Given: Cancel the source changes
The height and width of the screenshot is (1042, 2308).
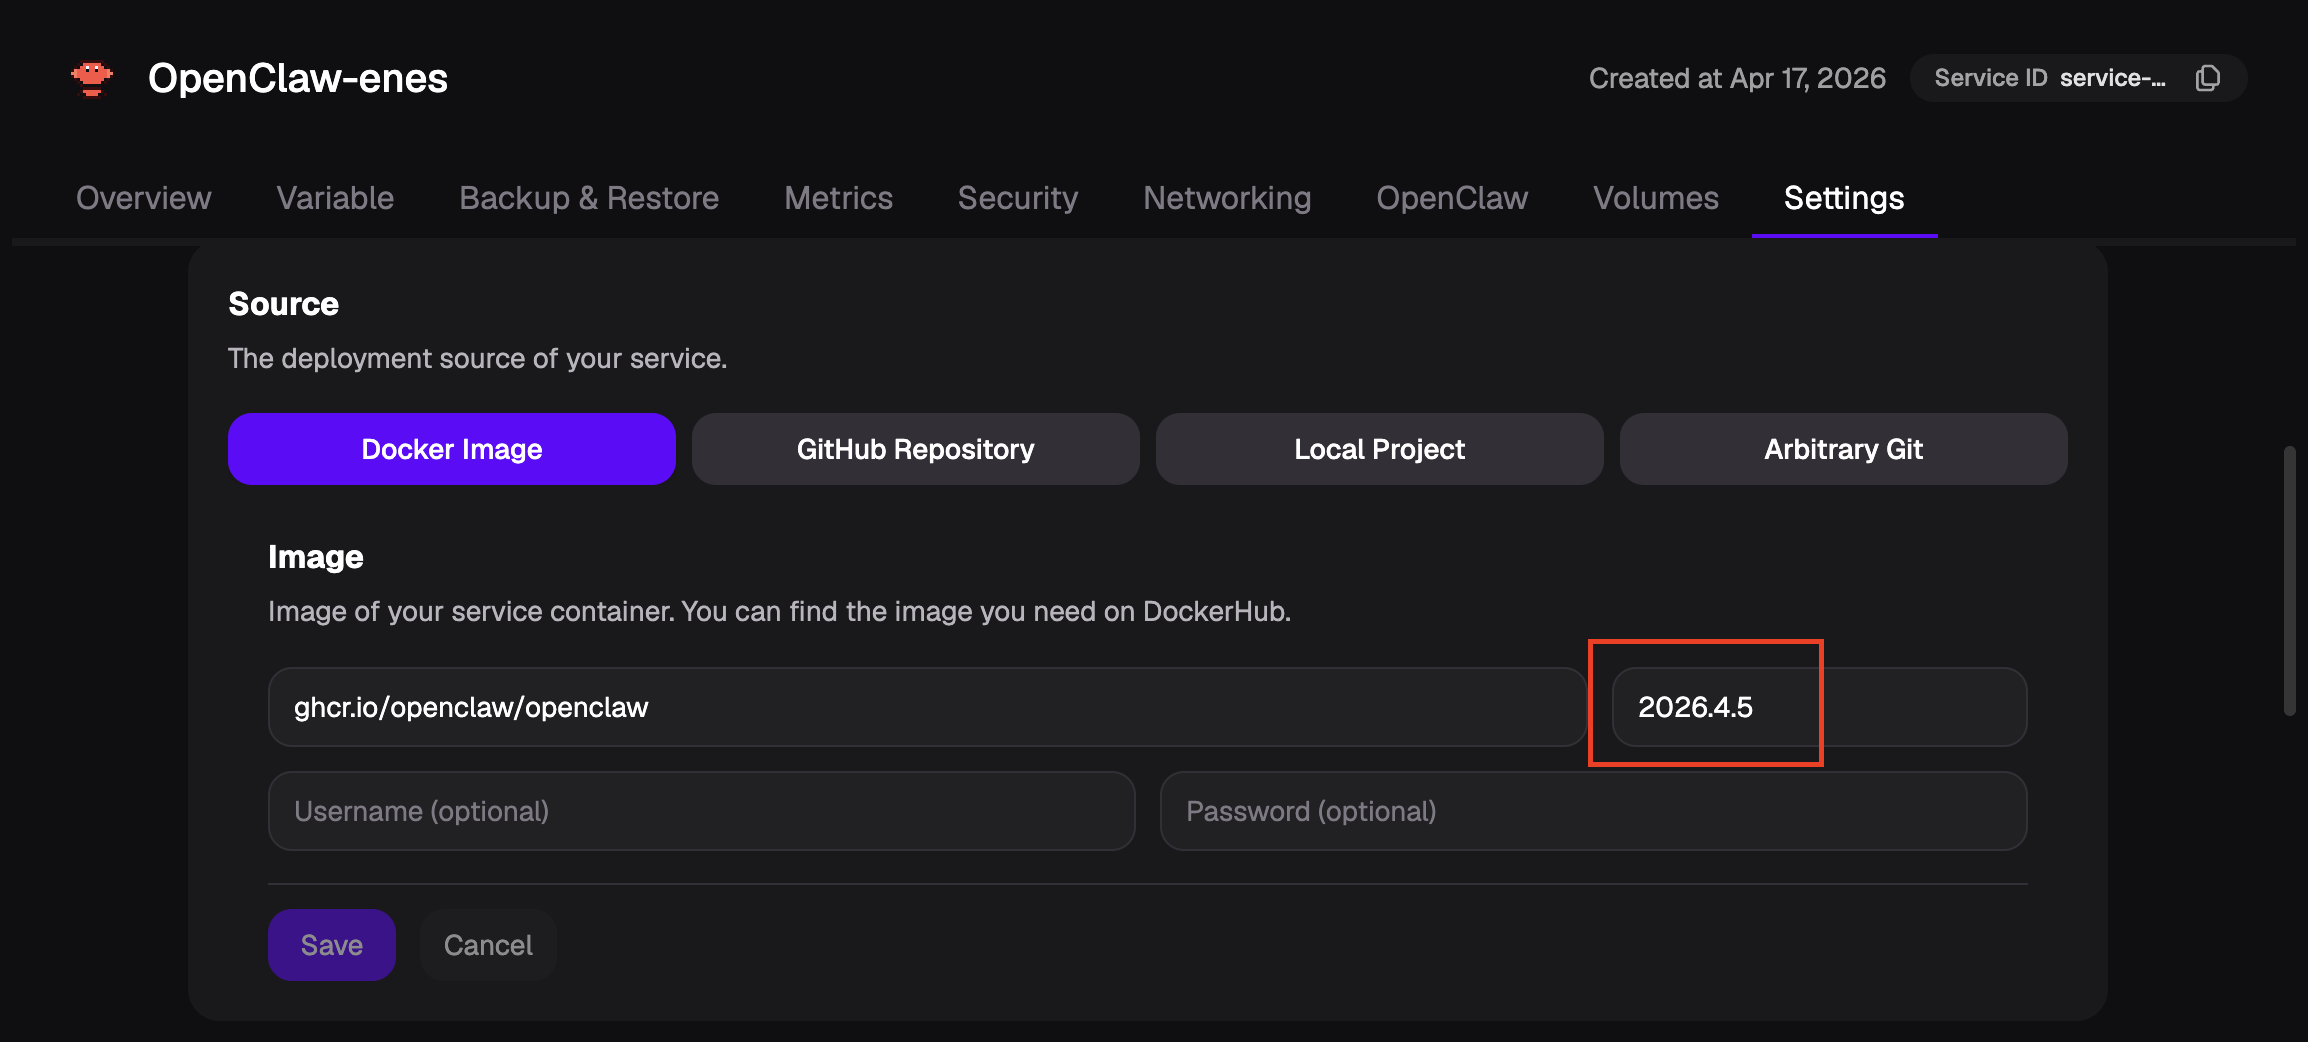Looking at the screenshot, I should (x=488, y=945).
